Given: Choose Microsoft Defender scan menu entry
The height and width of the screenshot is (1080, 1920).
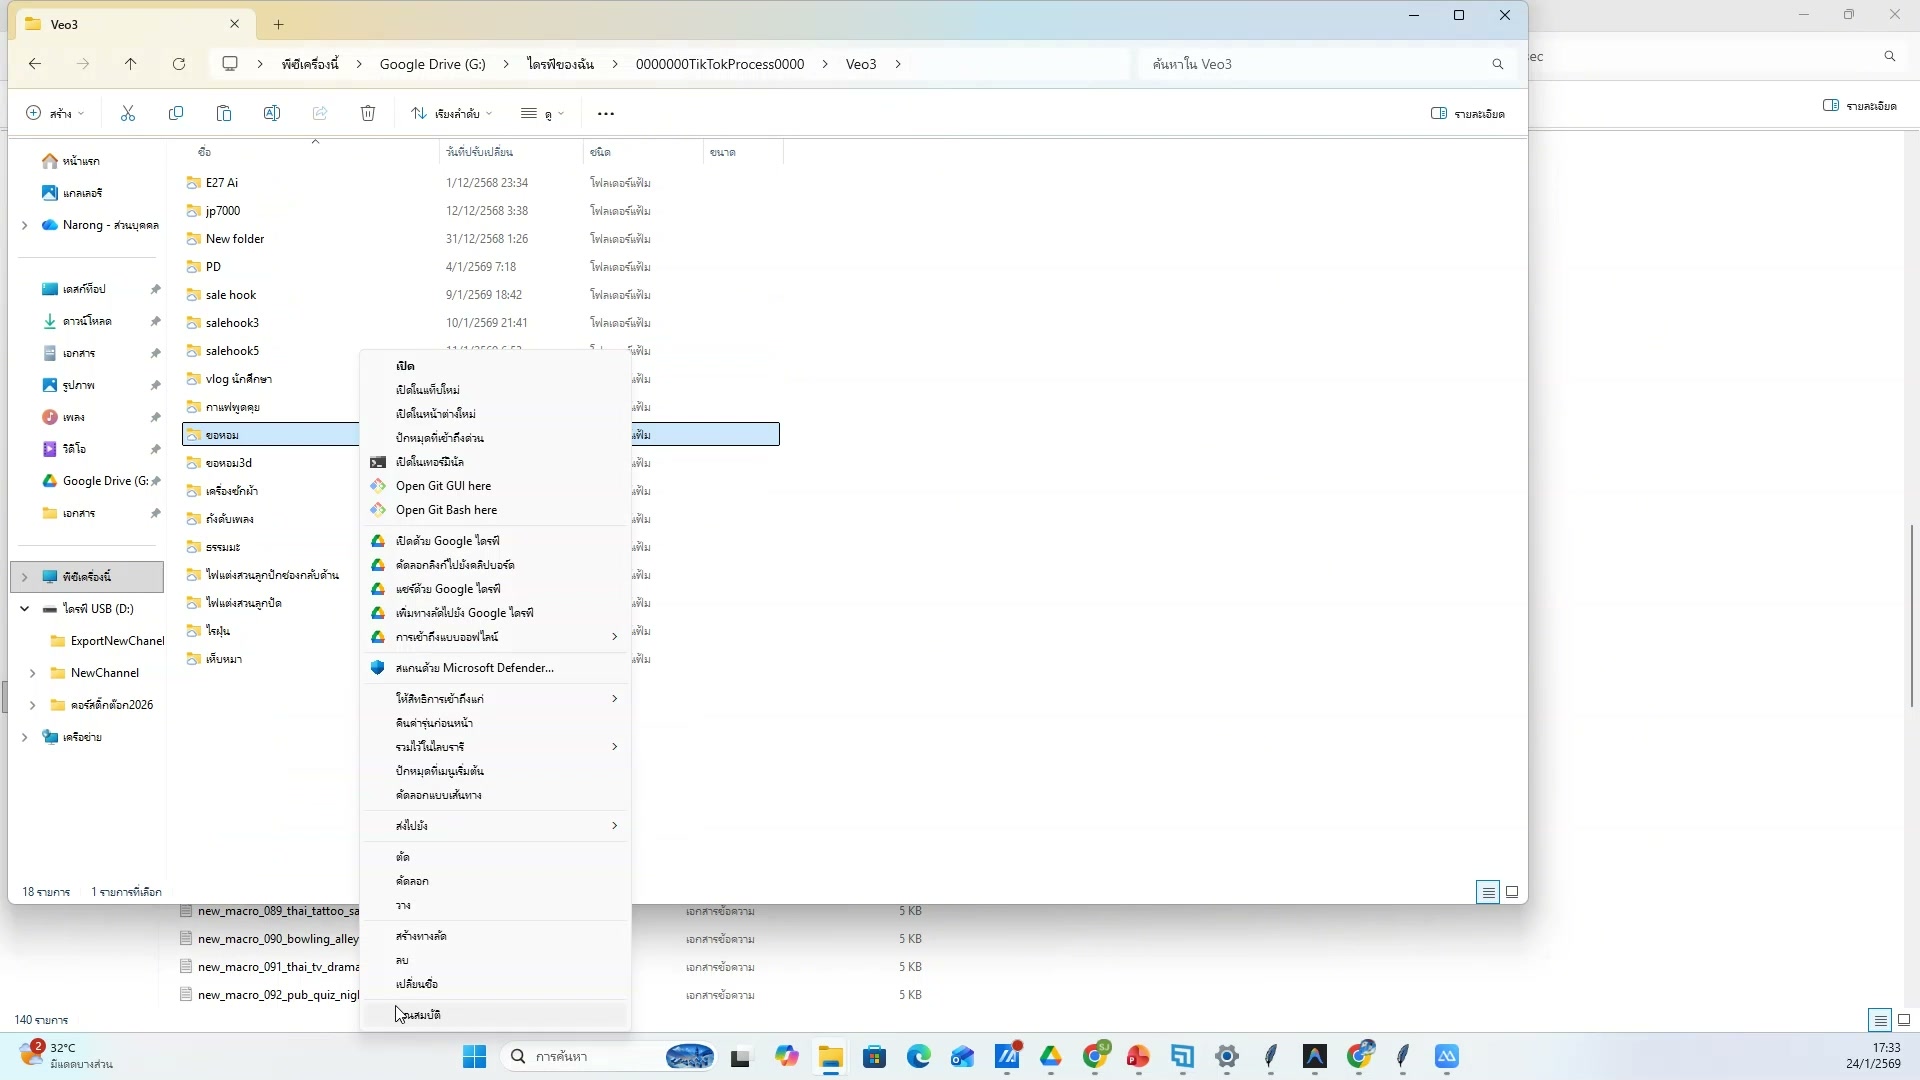Looking at the screenshot, I should 474,668.
